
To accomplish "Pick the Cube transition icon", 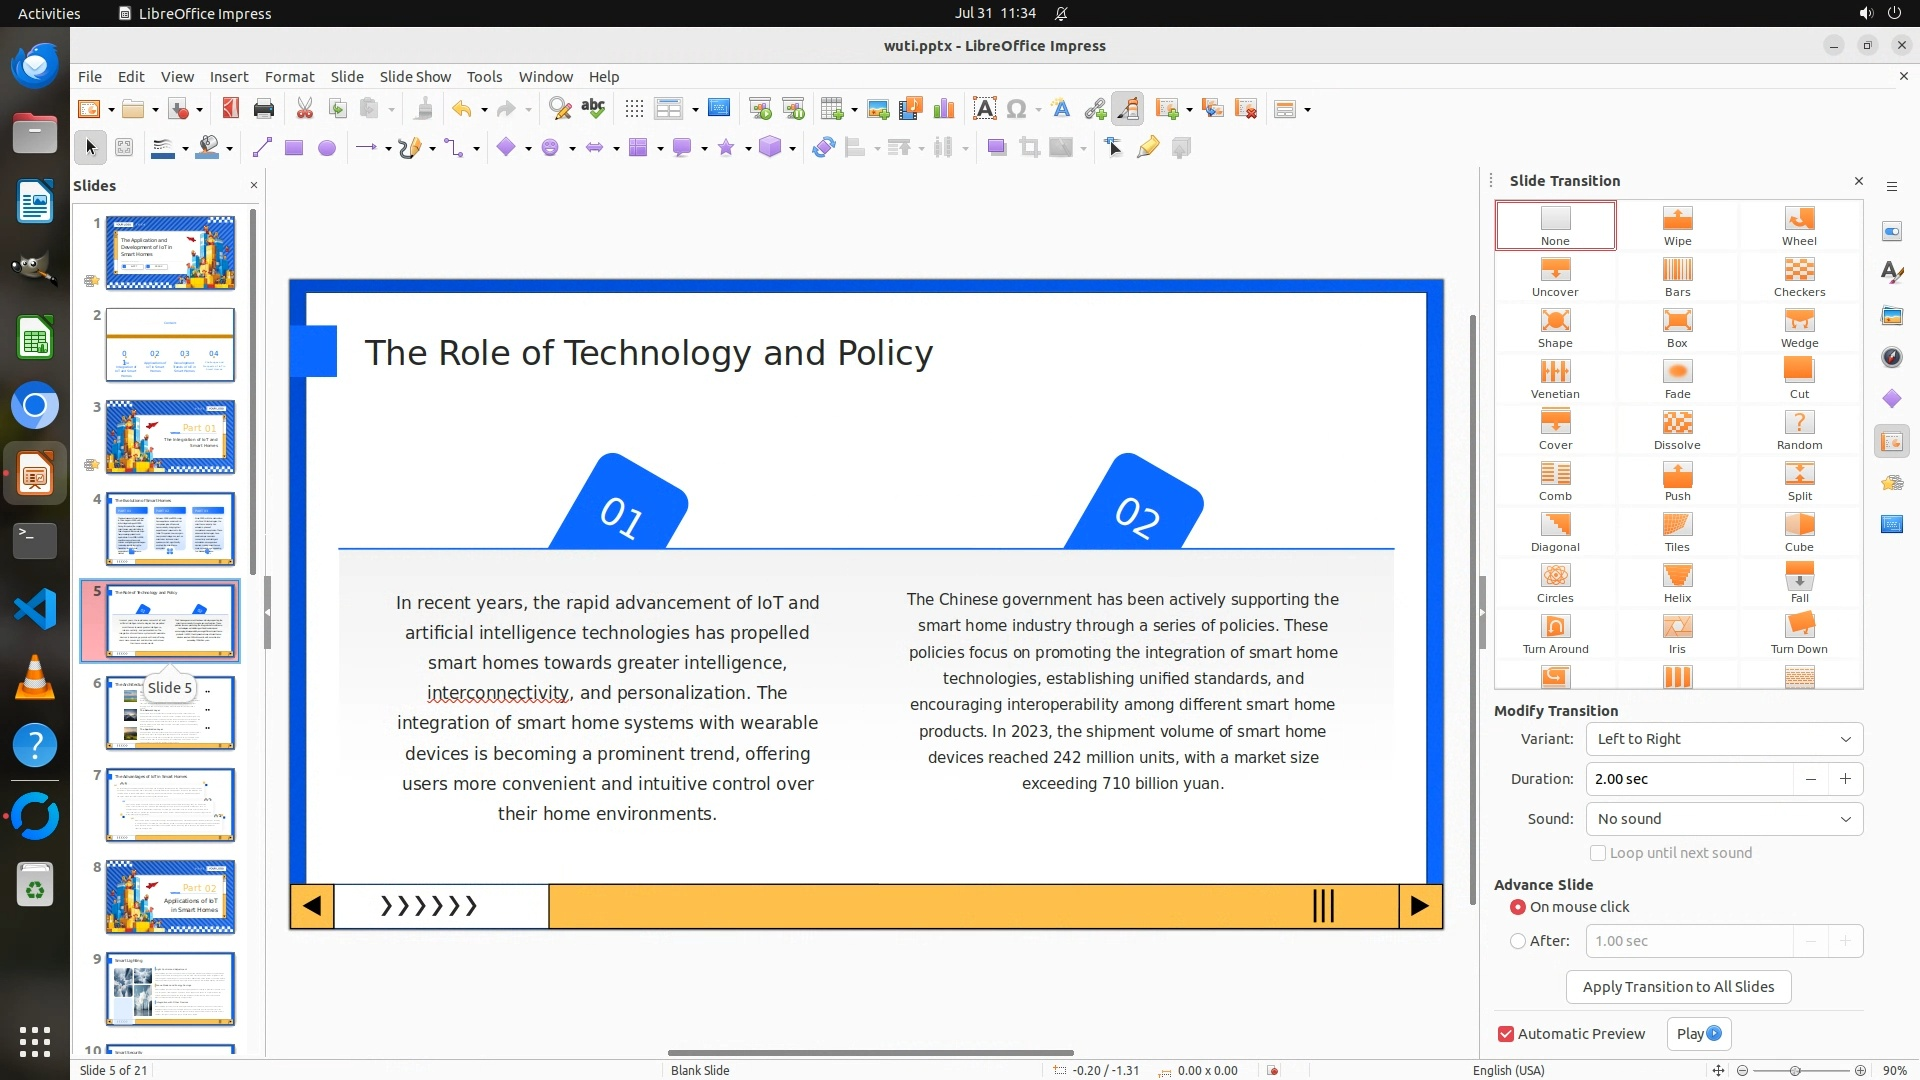I will [1799, 531].
